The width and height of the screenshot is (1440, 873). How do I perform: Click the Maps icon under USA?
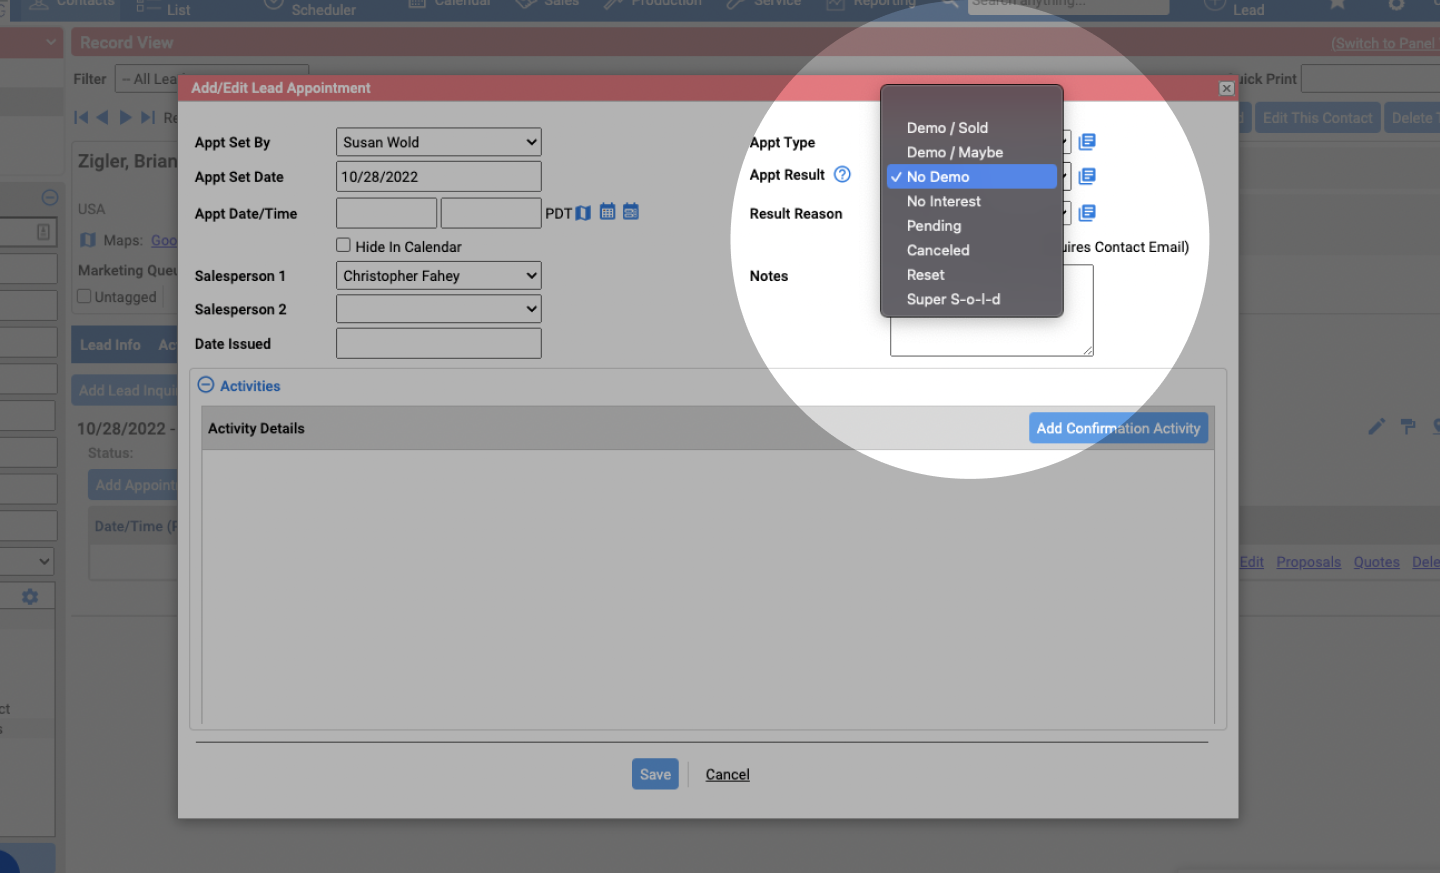[88, 240]
